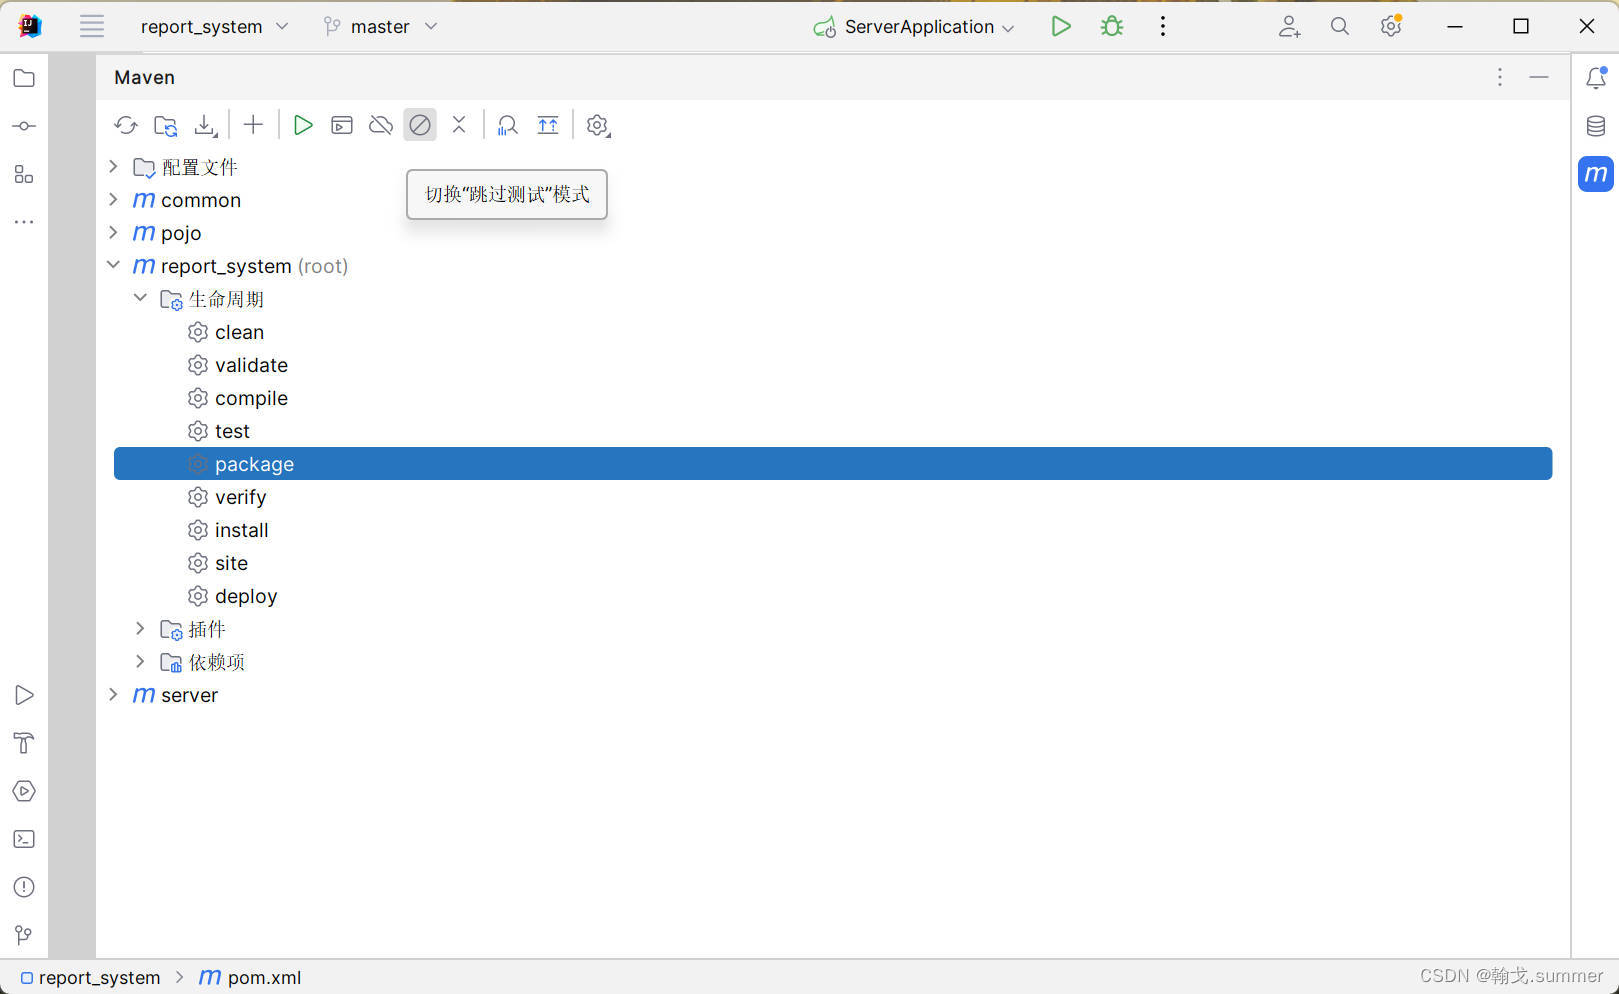Open the Terminal tool window
The height and width of the screenshot is (994, 1619).
pos(24,838)
